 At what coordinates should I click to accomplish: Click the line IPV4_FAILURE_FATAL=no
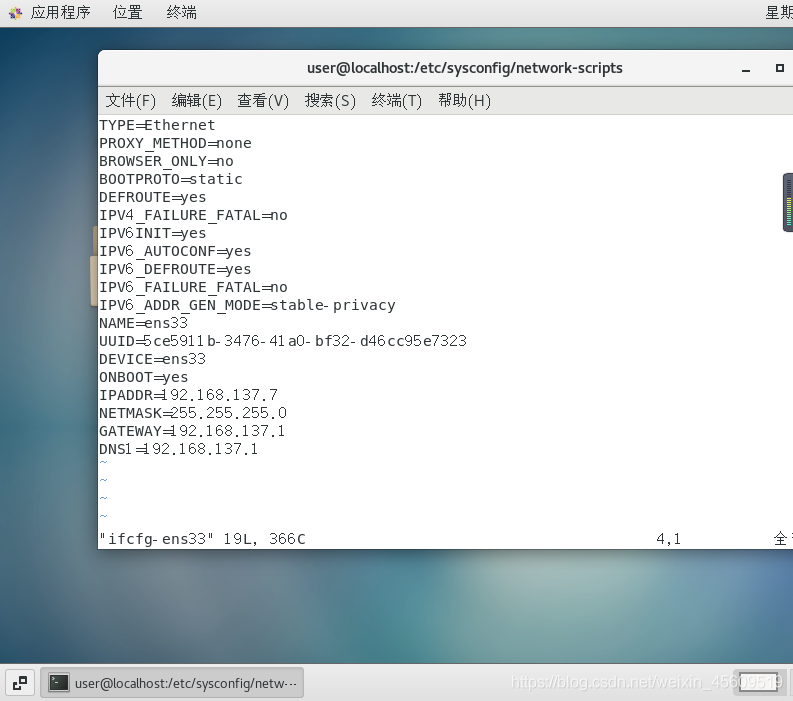(x=193, y=215)
